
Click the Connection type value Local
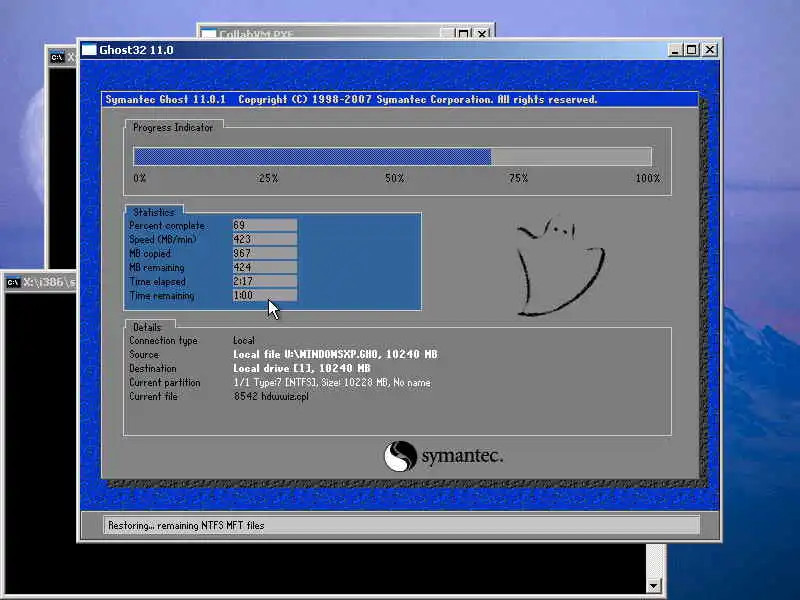pyautogui.click(x=244, y=340)
